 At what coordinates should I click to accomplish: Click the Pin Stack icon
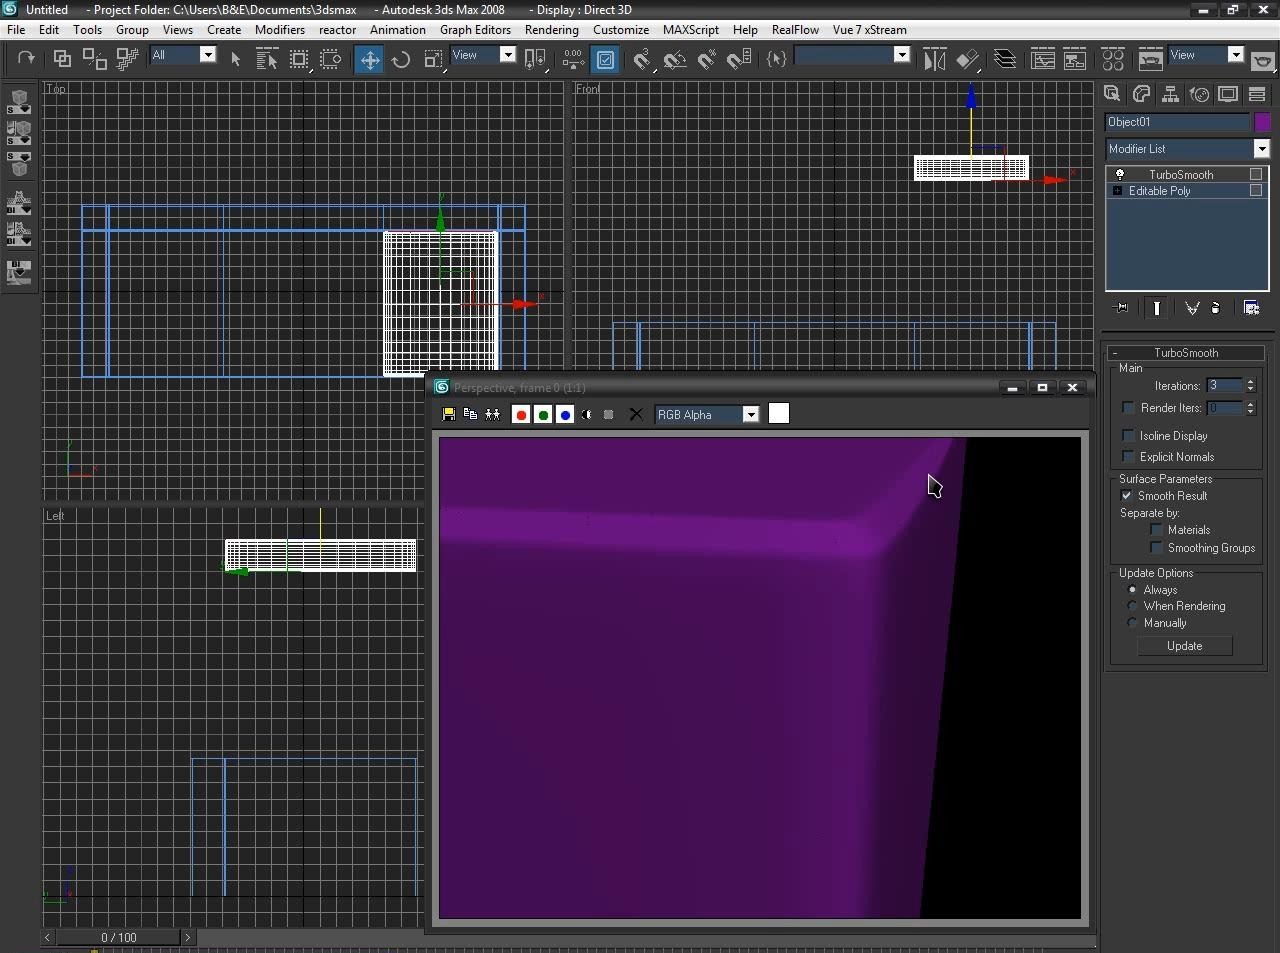point(1121,308)
